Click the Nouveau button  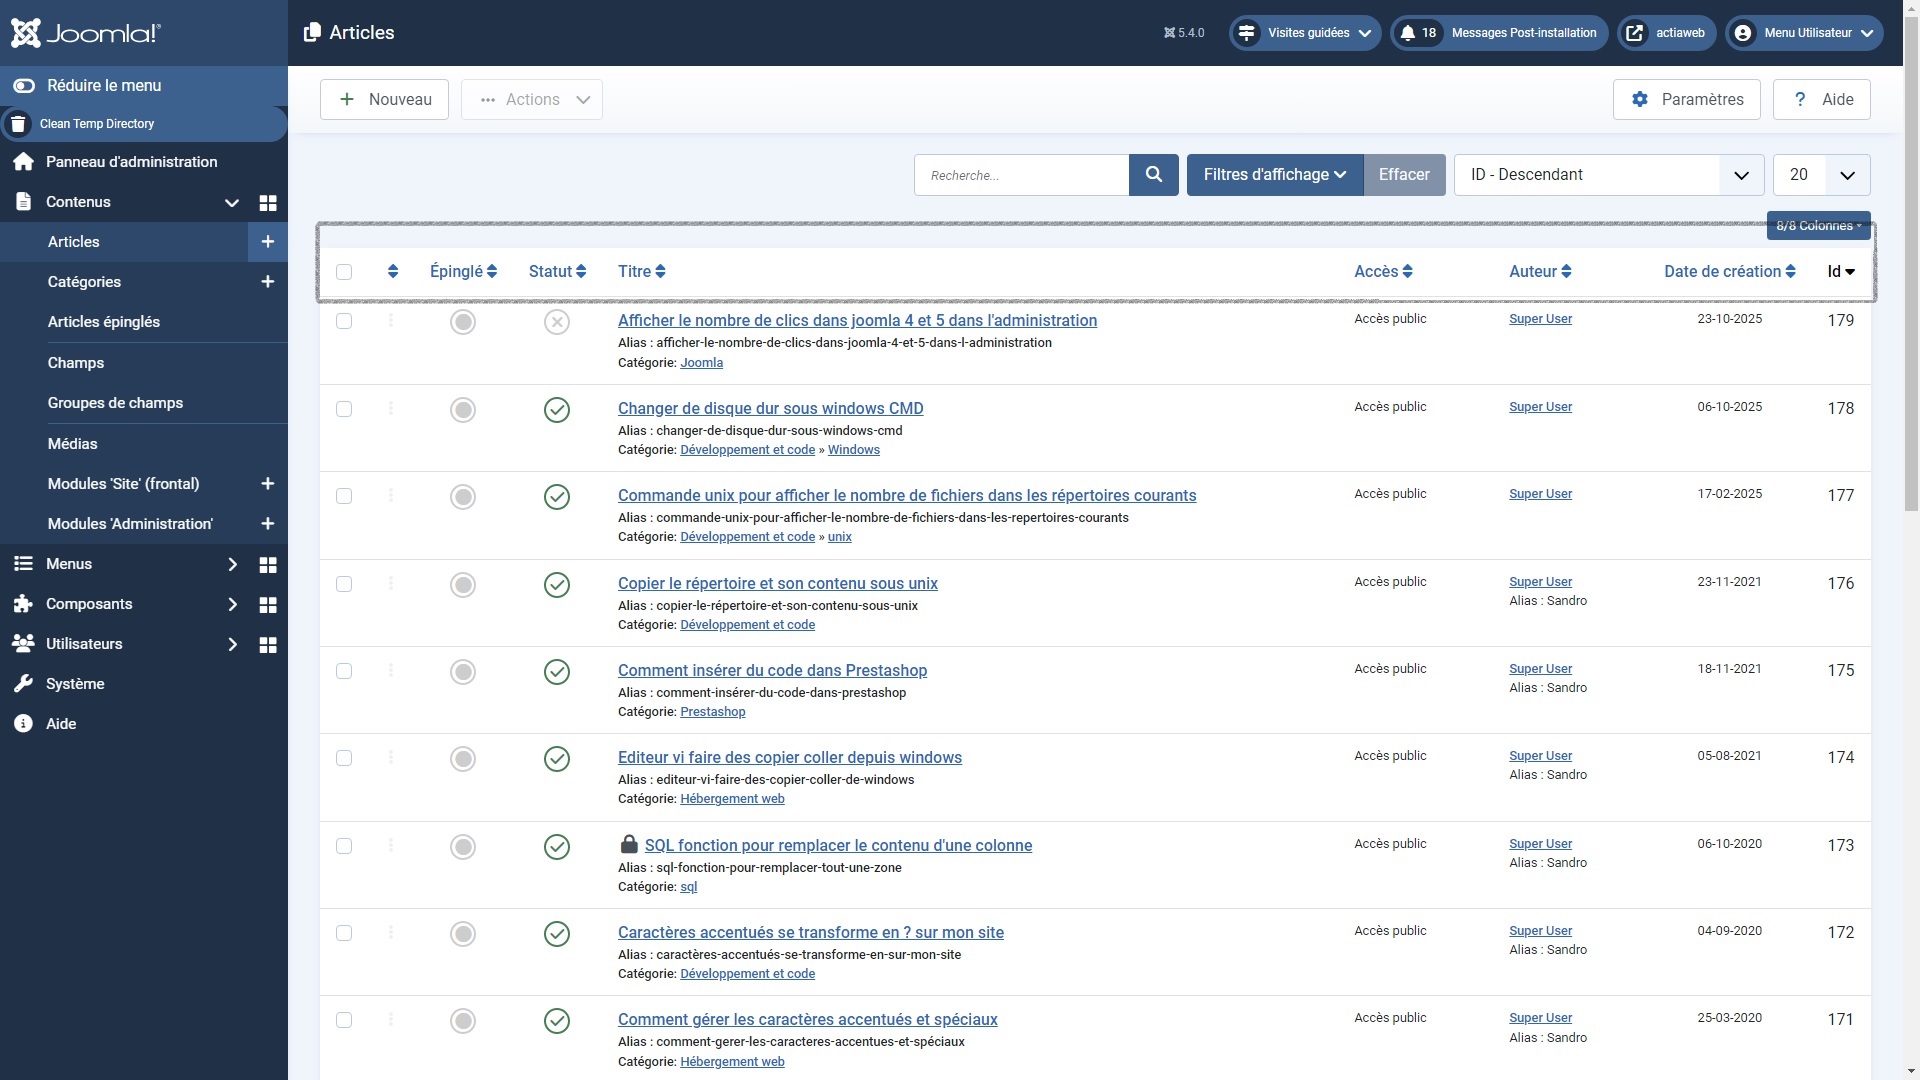pos(384,99)
